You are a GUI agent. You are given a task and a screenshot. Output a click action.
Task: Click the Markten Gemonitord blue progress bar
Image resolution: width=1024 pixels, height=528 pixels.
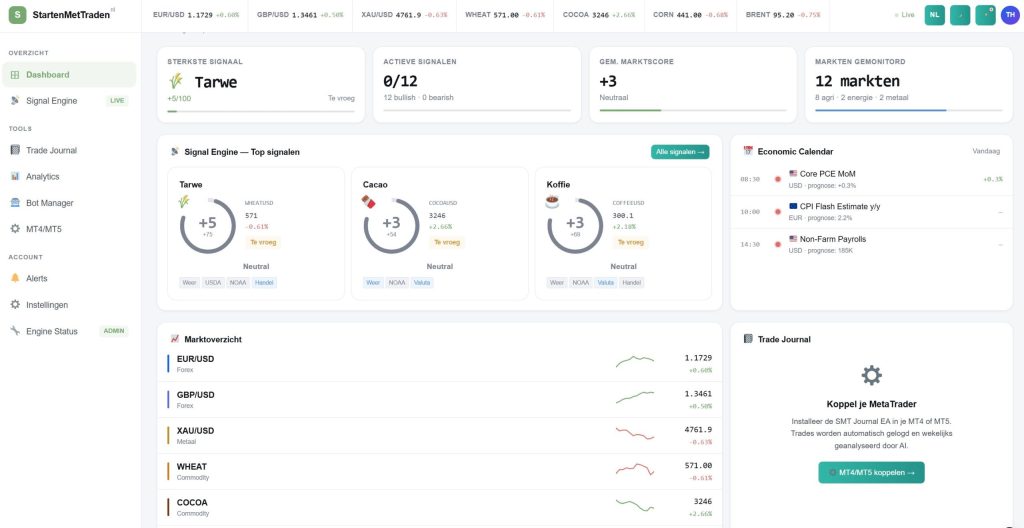tap(908, 110)
